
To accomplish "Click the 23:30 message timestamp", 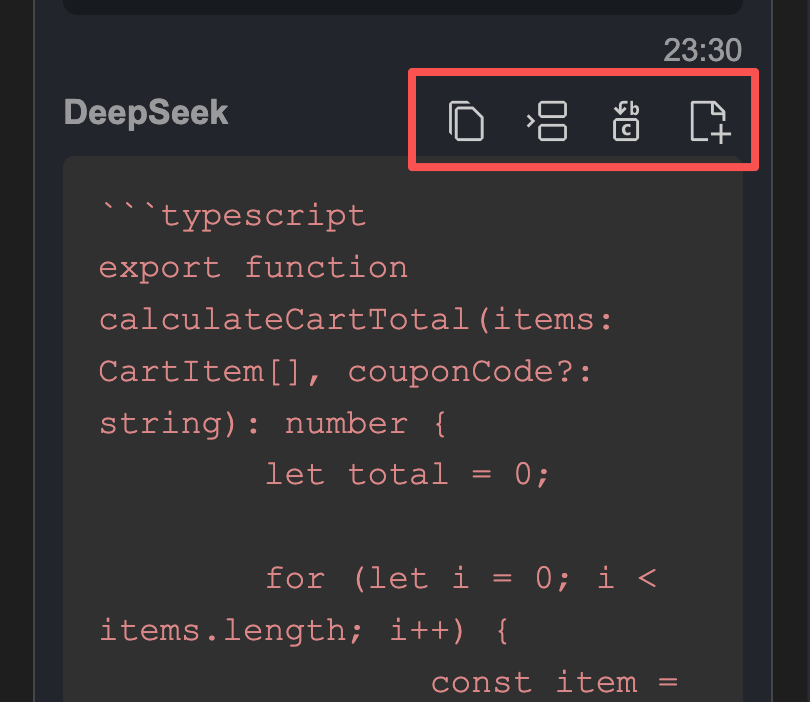I will click(x=703, y=50).
